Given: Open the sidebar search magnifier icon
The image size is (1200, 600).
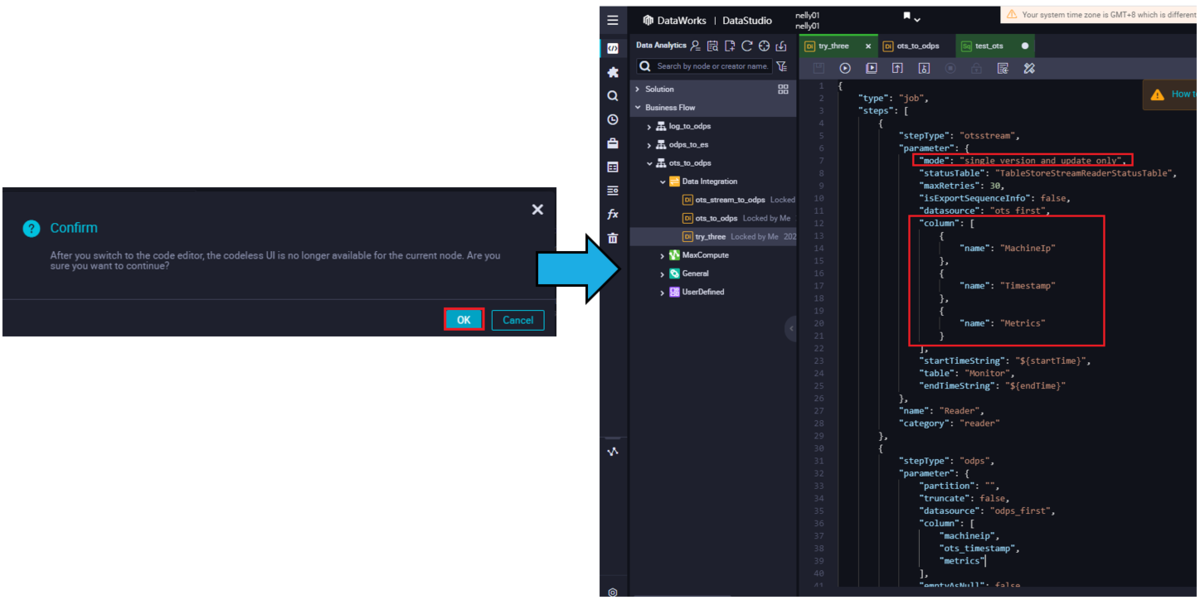Looking at the screenshot, I should pyautogui.click(x=613, y=96).
